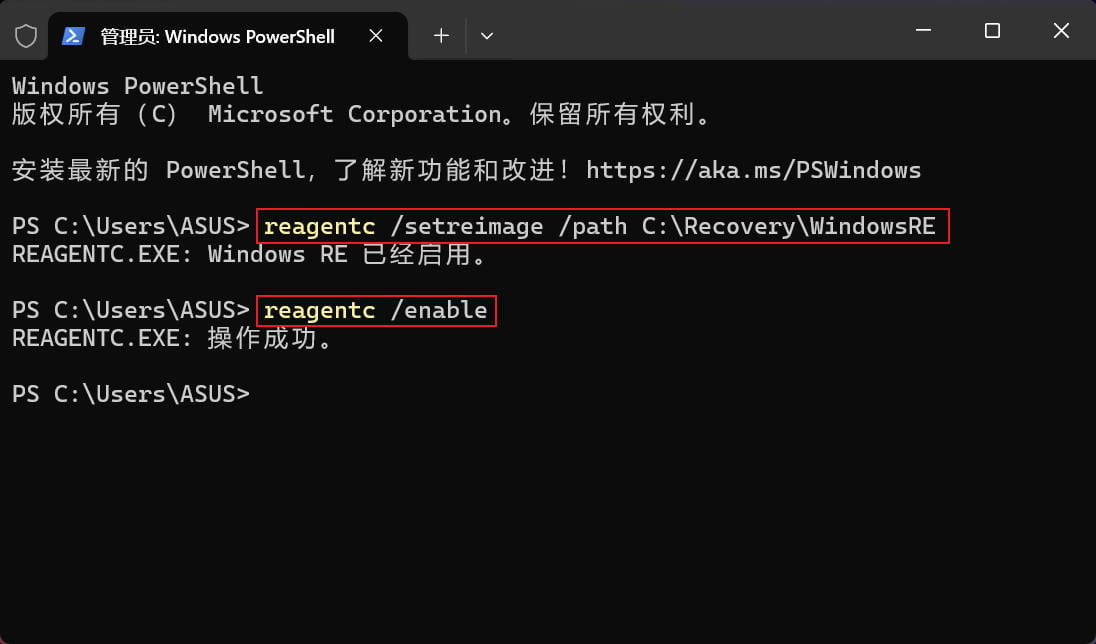The width and height of the screenshot is (1096, 644).
Task: Select the 管理员: Windows PowerShell tab
Action: pos(217,36)
